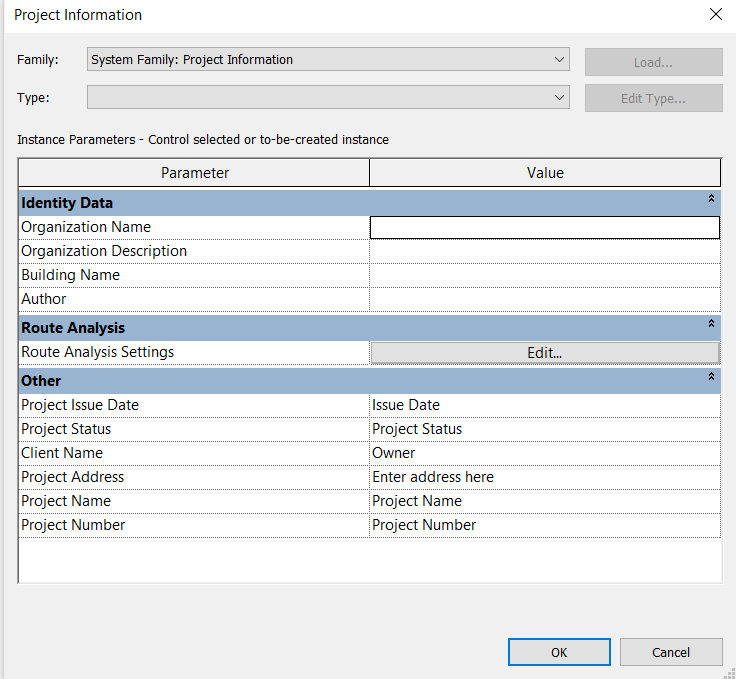Screen dimensions: 736x679
Task: Edit the Project Name value cell
Action: (x=545, y=501)
